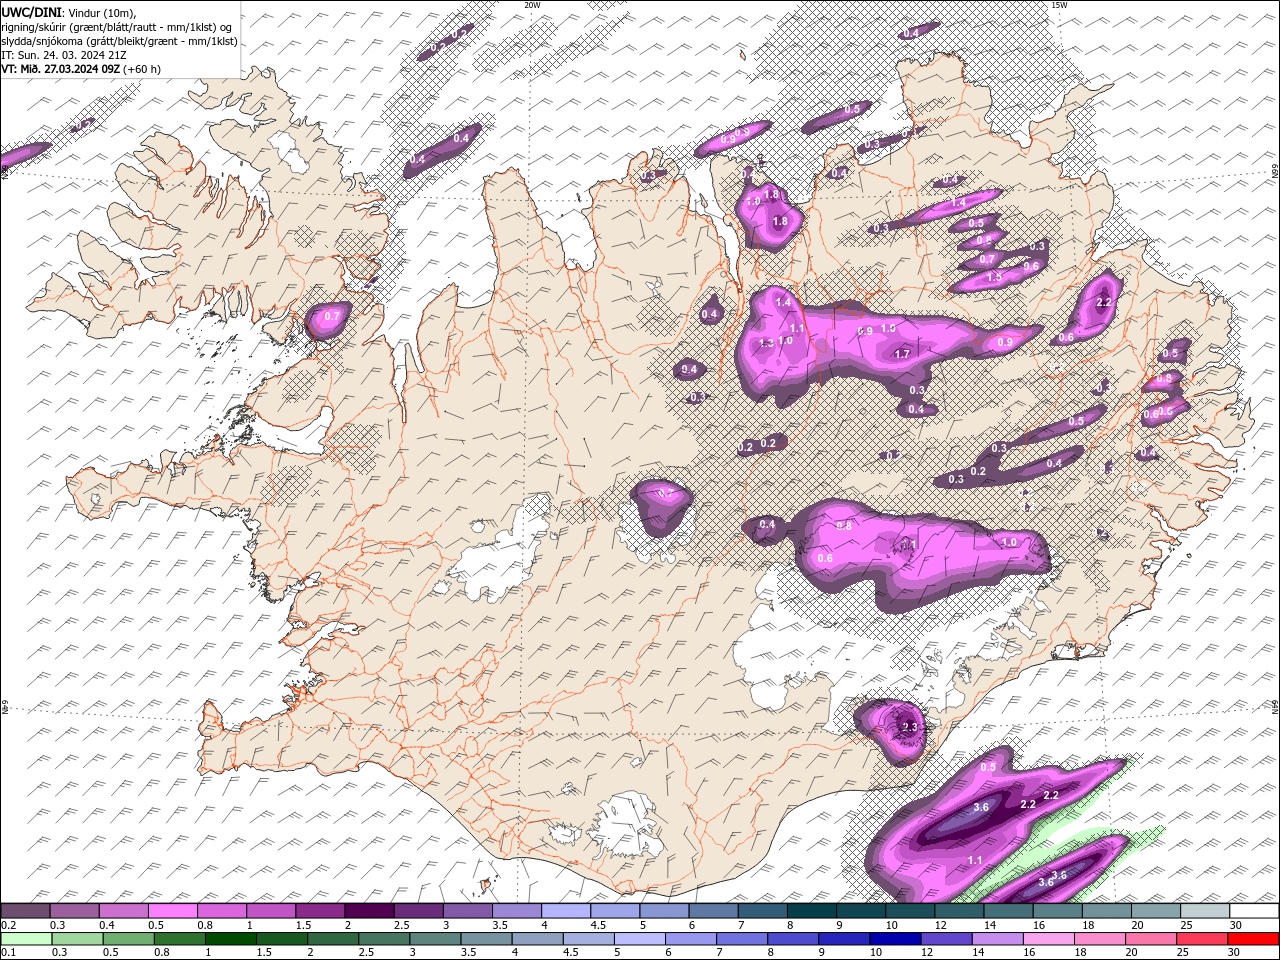This screenshot has width=1280, height=960.
Task: Click the UWC/DINI model title
Action: (31, 11)
